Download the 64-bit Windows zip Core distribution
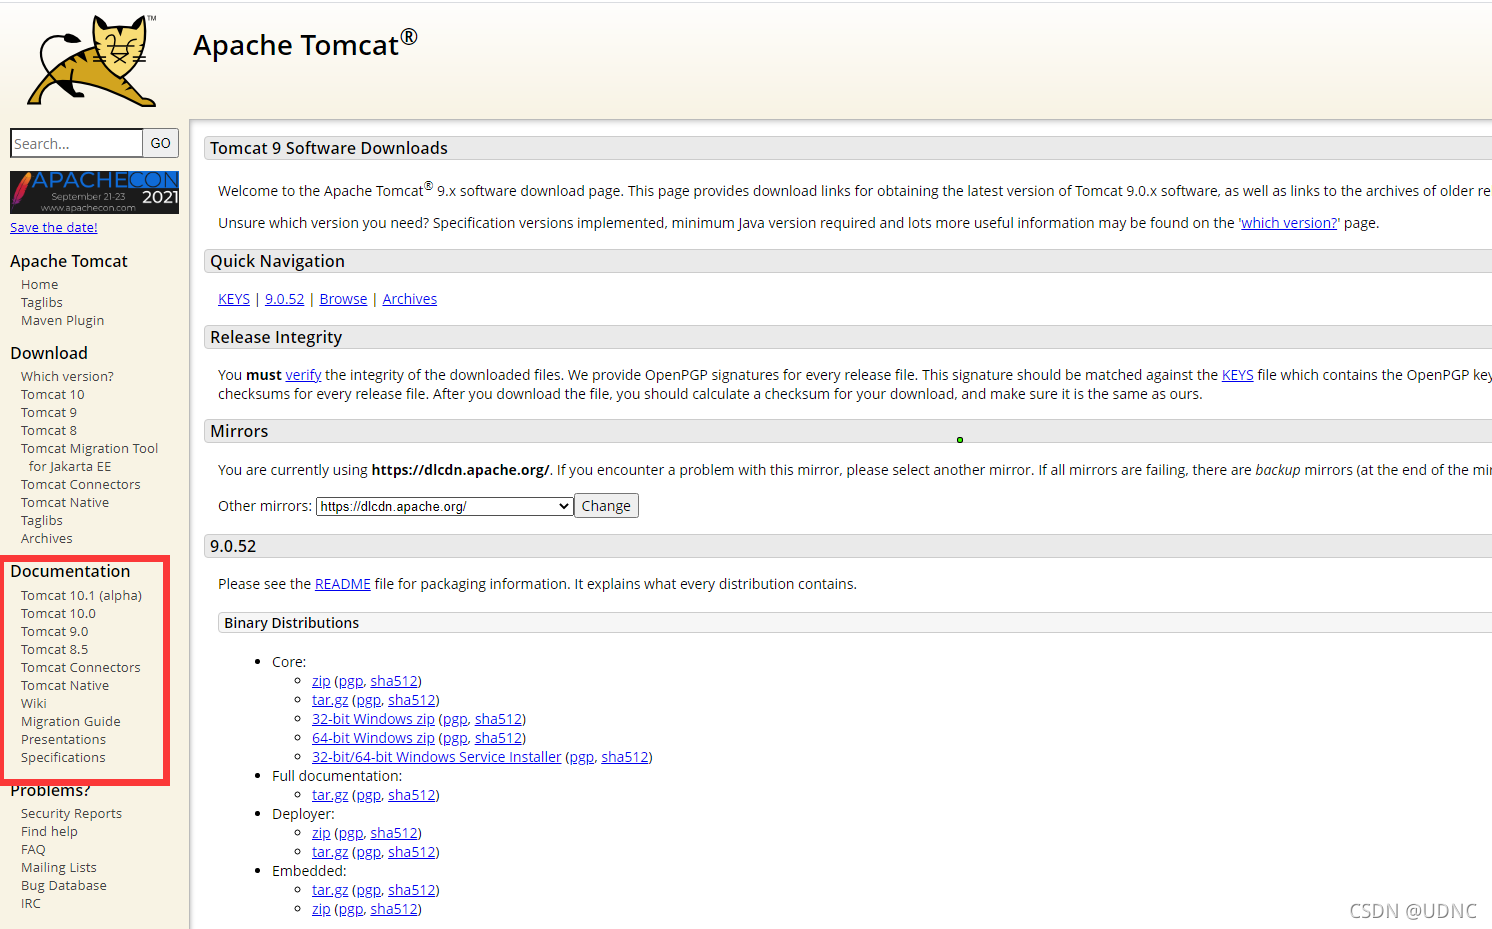Screen dimensions: 1492x929 [x=373, y=737]
